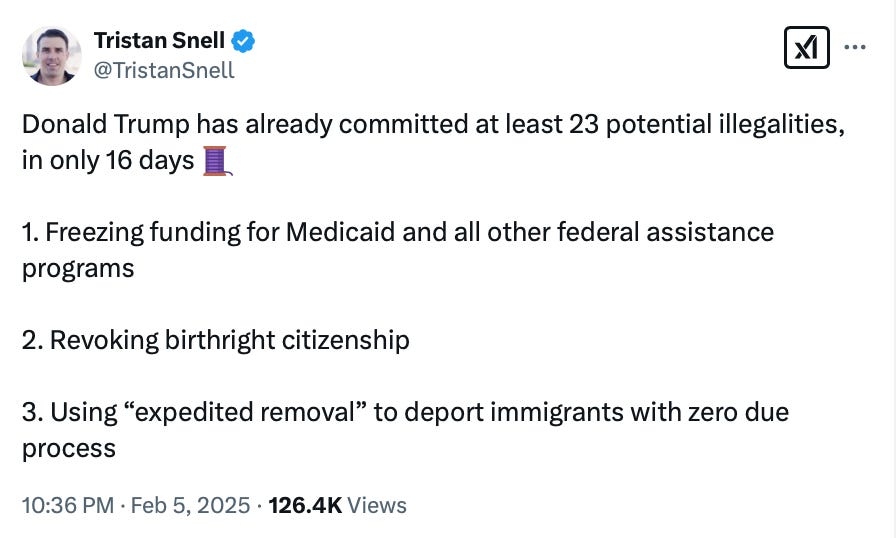
Task: Click the word "Views" label
Action: [377, 505]
